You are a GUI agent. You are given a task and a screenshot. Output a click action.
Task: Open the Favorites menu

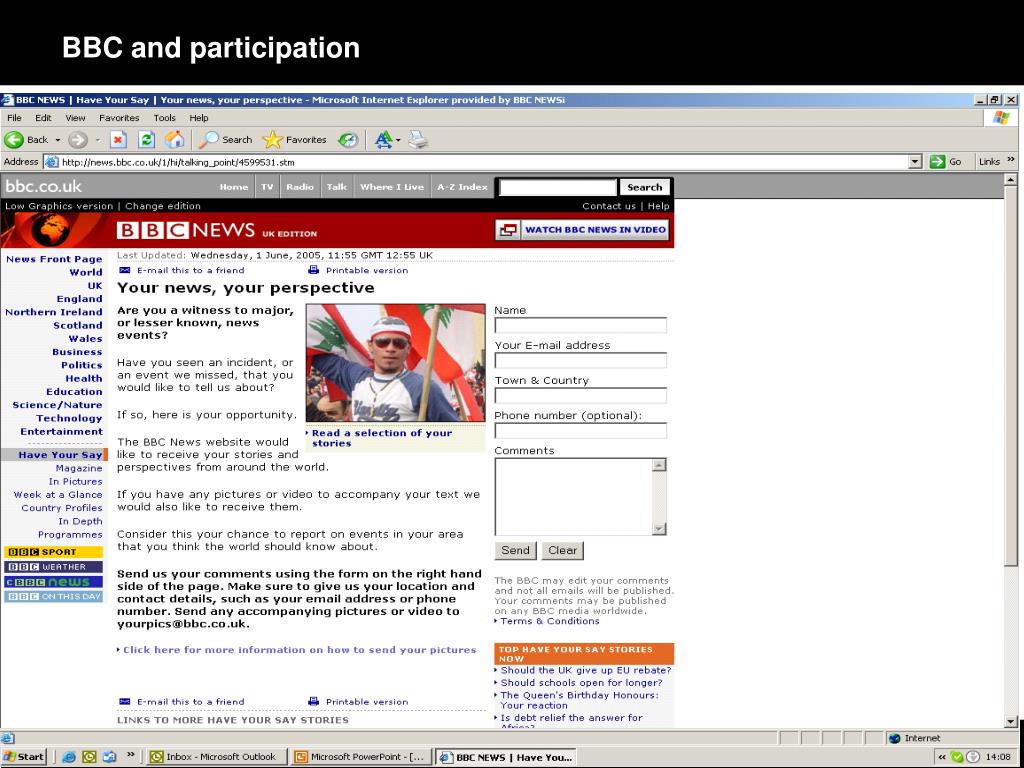point(119,118)
